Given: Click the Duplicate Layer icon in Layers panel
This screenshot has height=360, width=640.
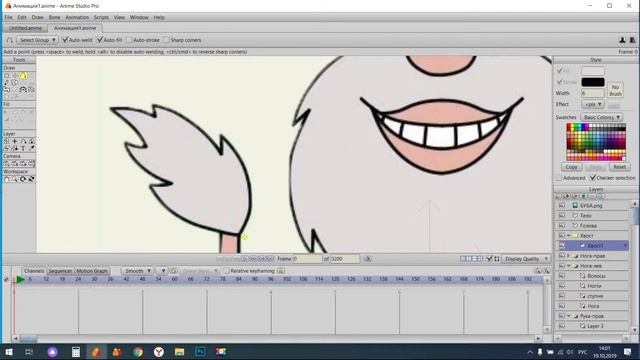Looking at the screenshot, I should (567, 196).
